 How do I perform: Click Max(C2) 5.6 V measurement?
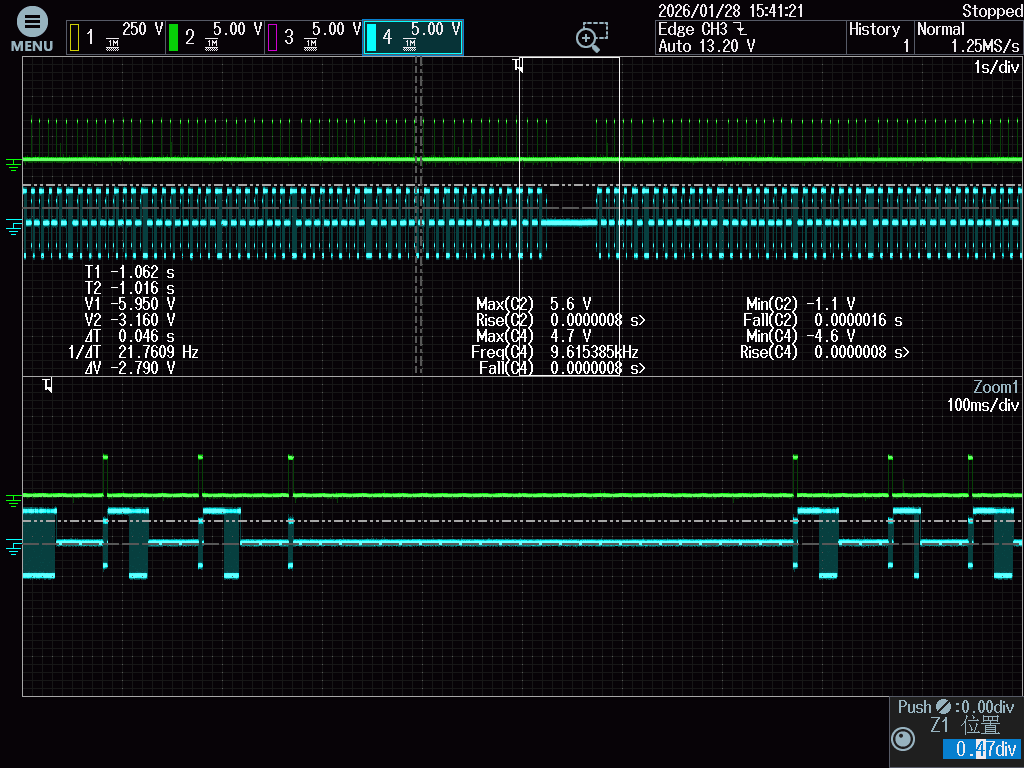pos(534,304)
